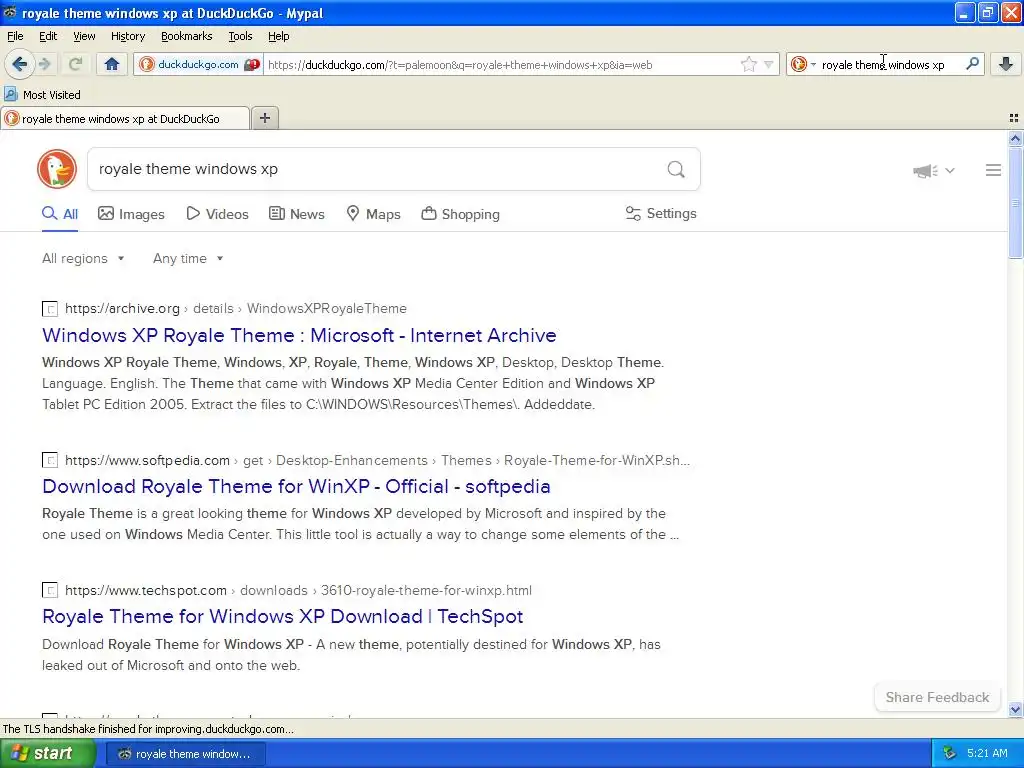Click the scrollbar up arrow
Screen dimensions: 1024x768
click(1015, 138)
